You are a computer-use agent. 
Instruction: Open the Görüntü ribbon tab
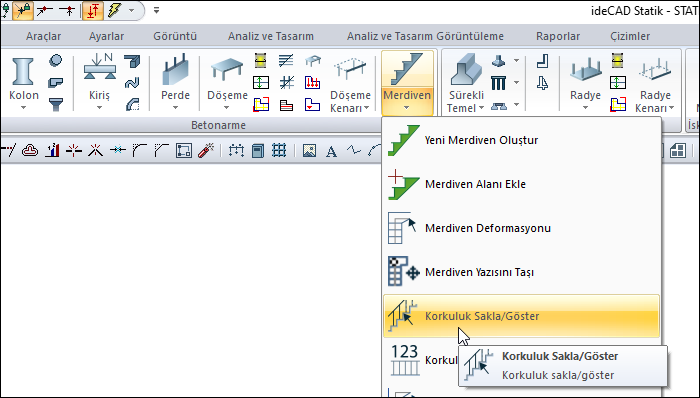175,36
